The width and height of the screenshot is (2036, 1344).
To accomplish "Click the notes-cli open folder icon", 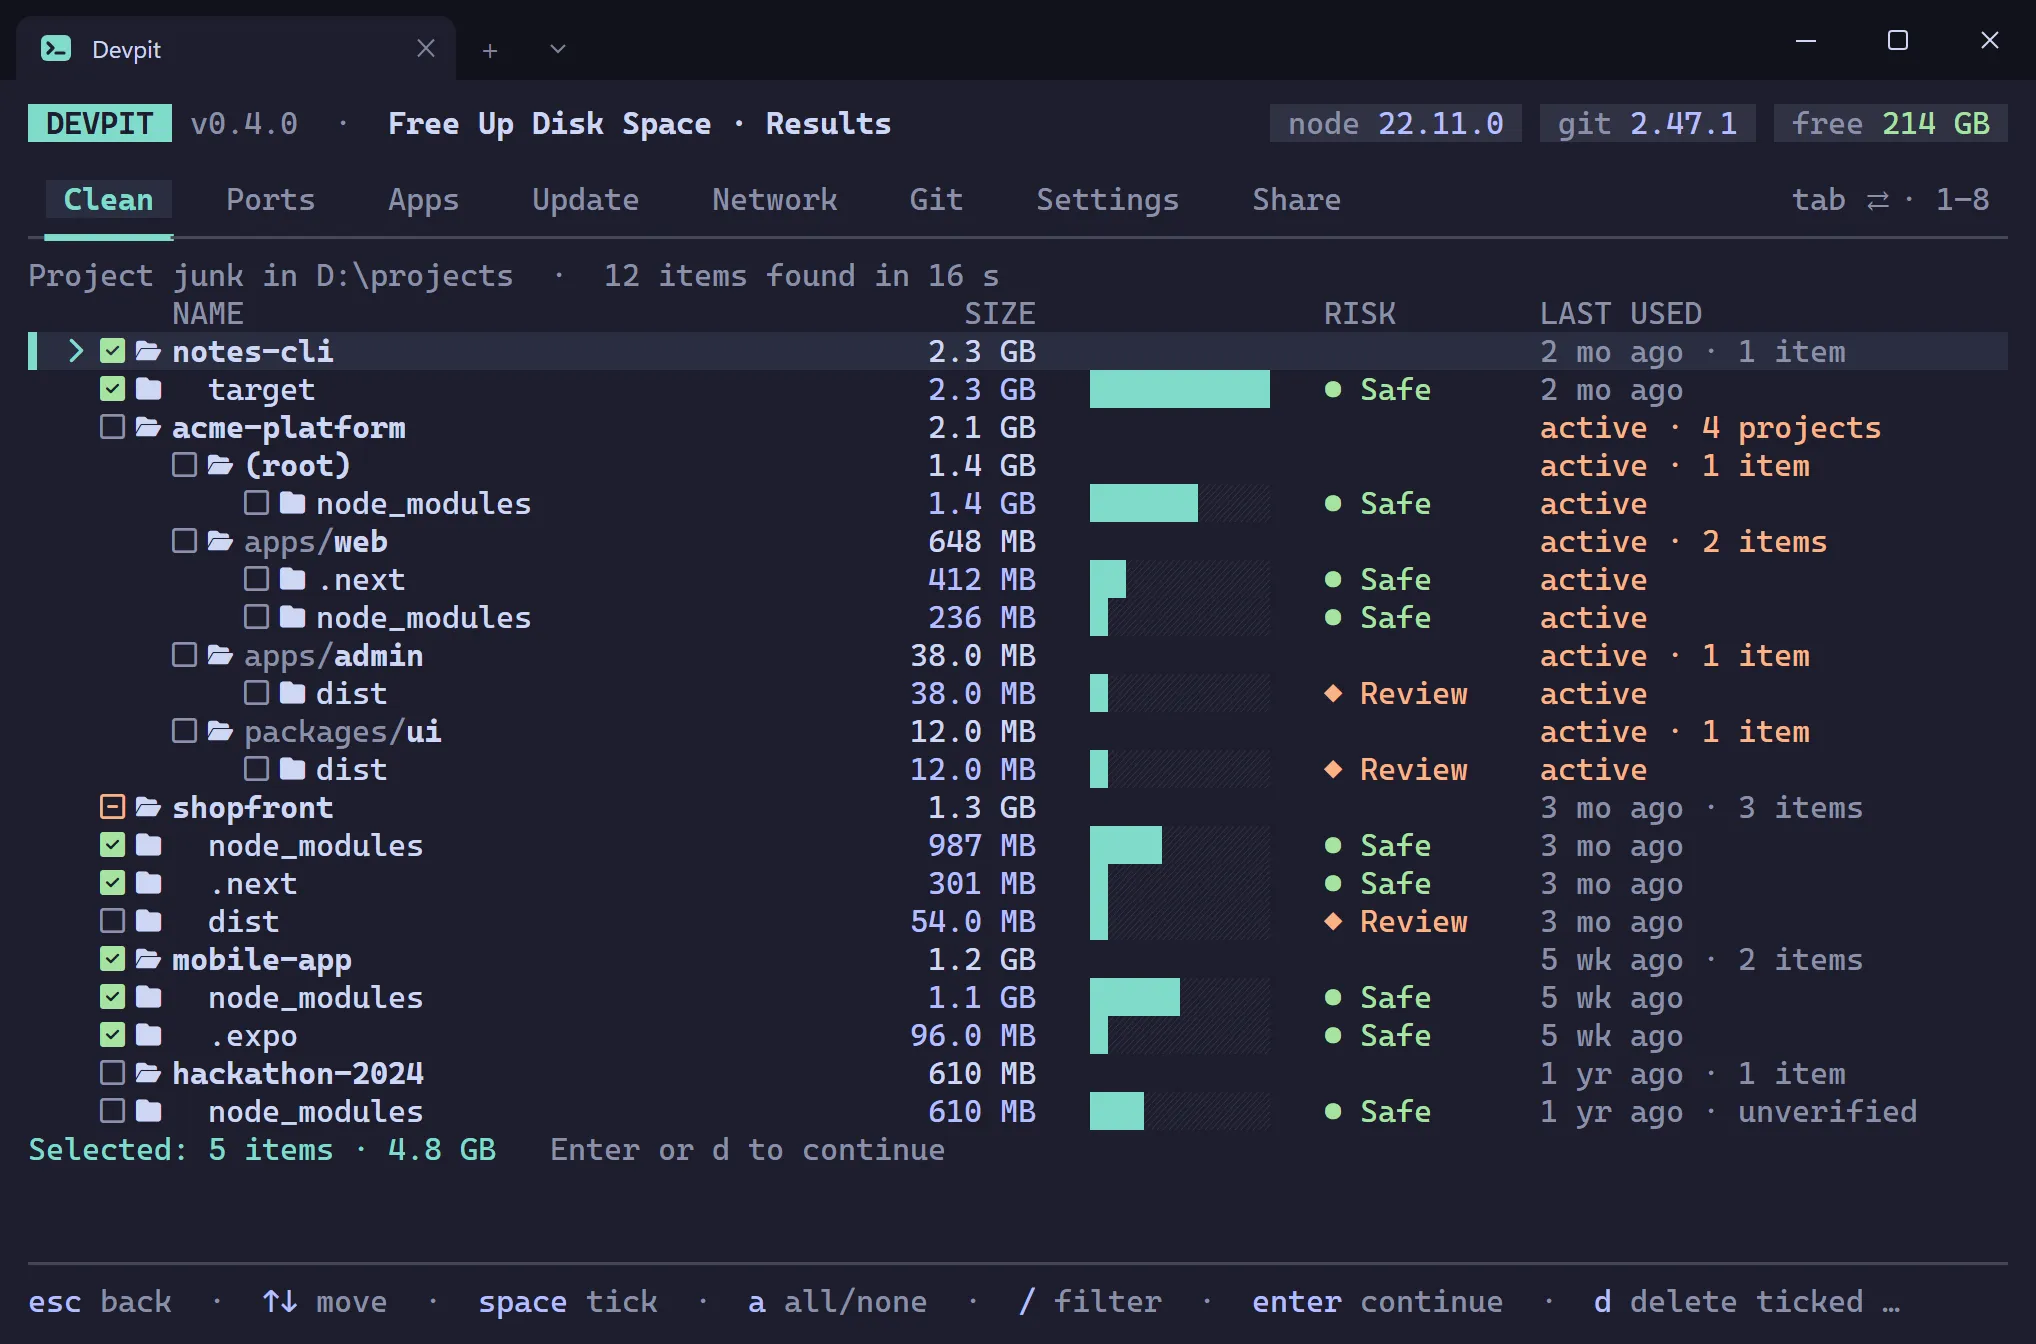I will [x=148, y=351].
